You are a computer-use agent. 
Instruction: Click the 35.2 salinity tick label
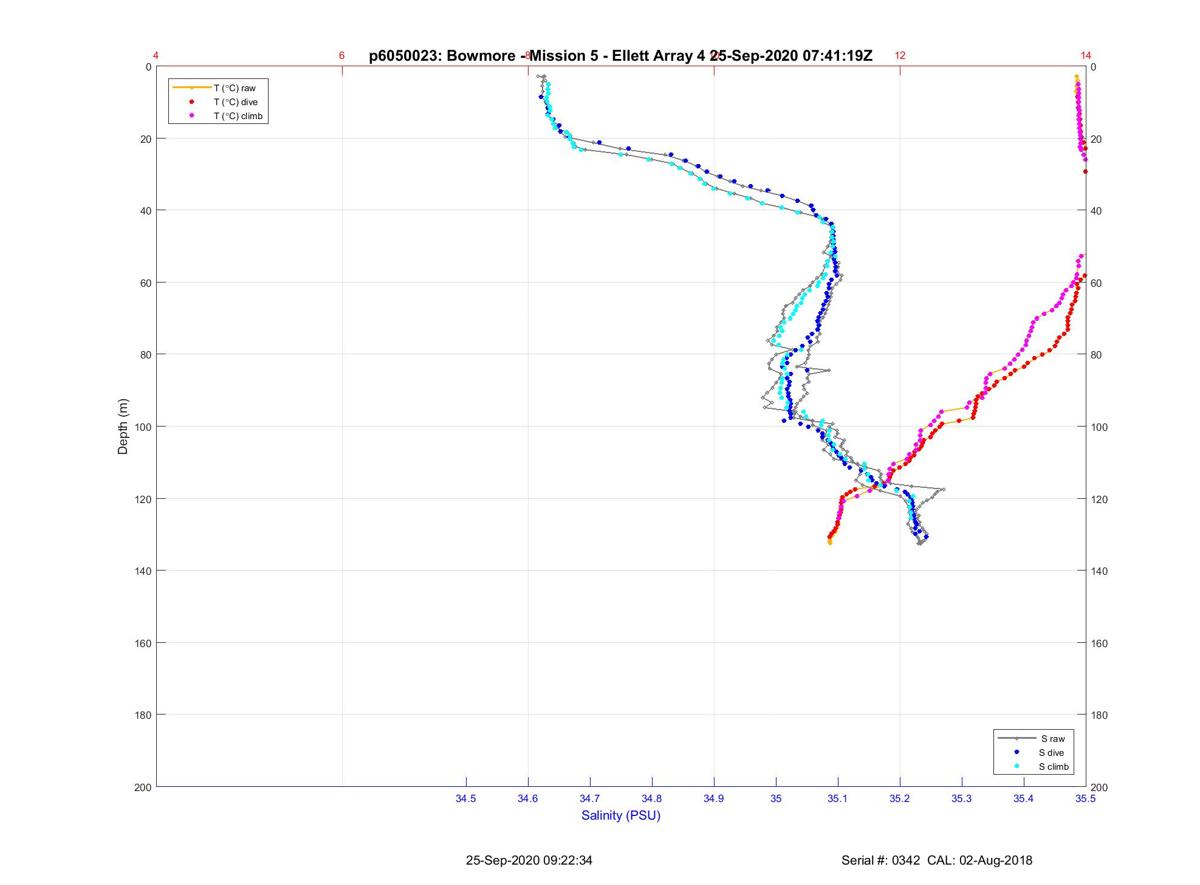pyautogui.click(x=900, y=799)
